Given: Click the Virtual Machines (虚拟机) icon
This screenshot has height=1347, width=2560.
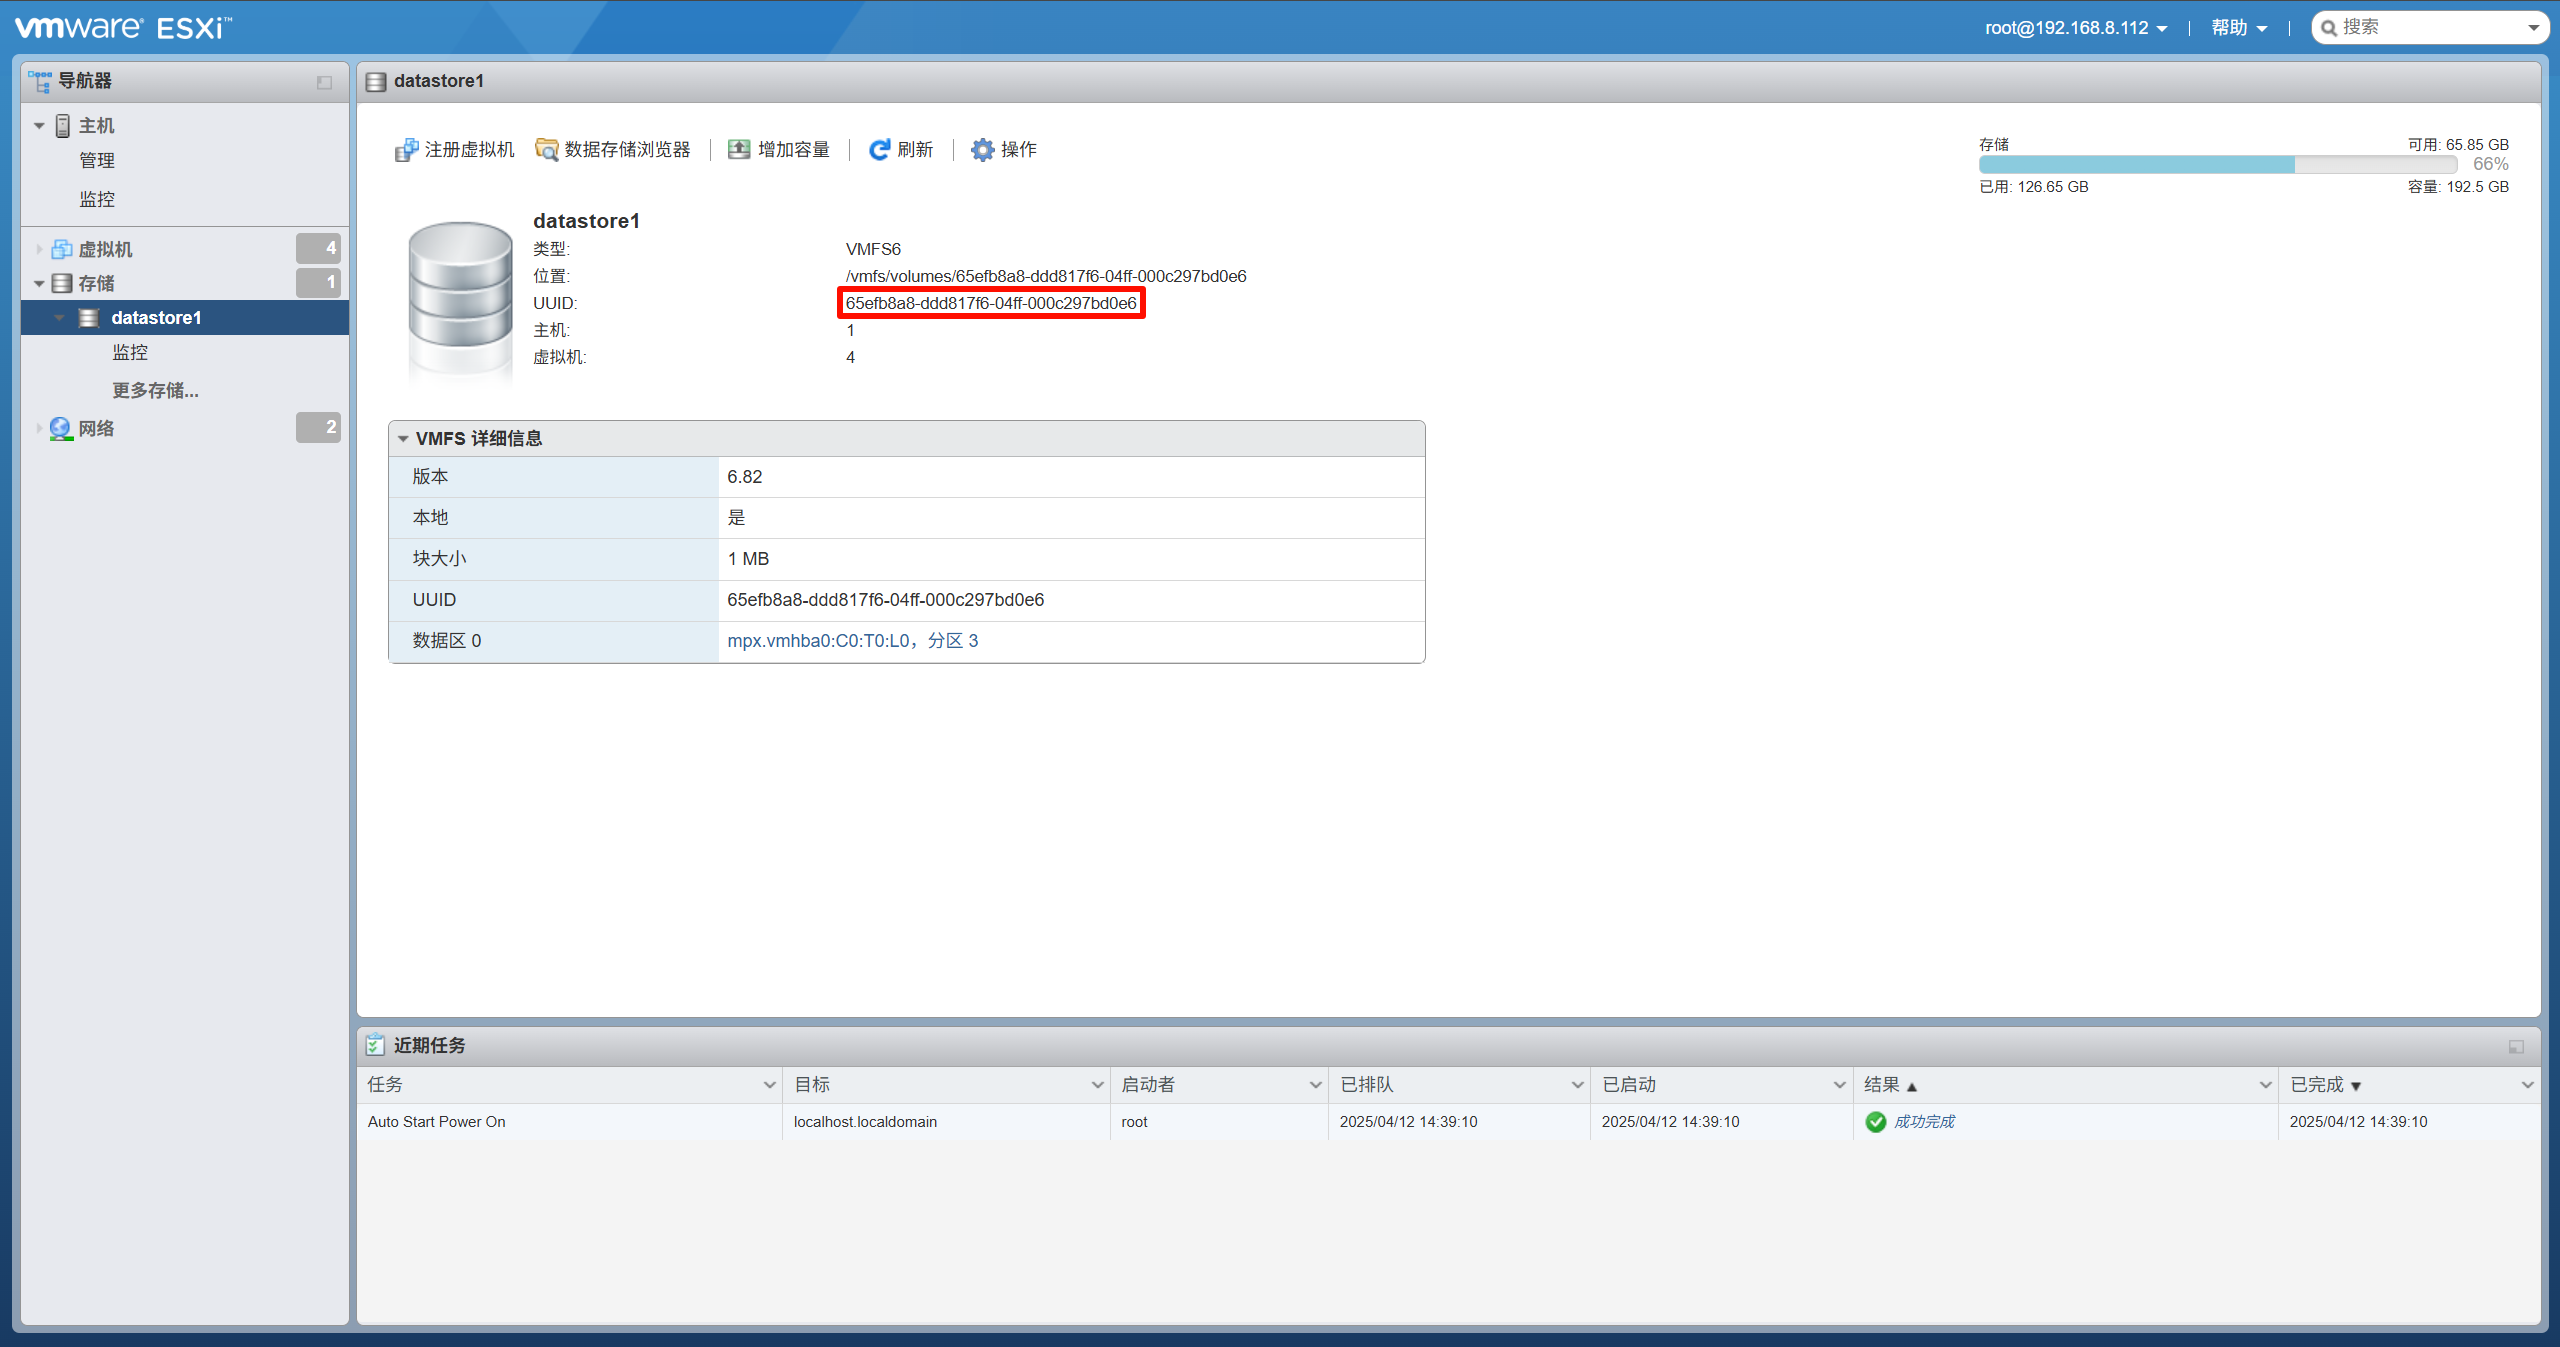Looking at the screenshot, I should click(62, 249).
